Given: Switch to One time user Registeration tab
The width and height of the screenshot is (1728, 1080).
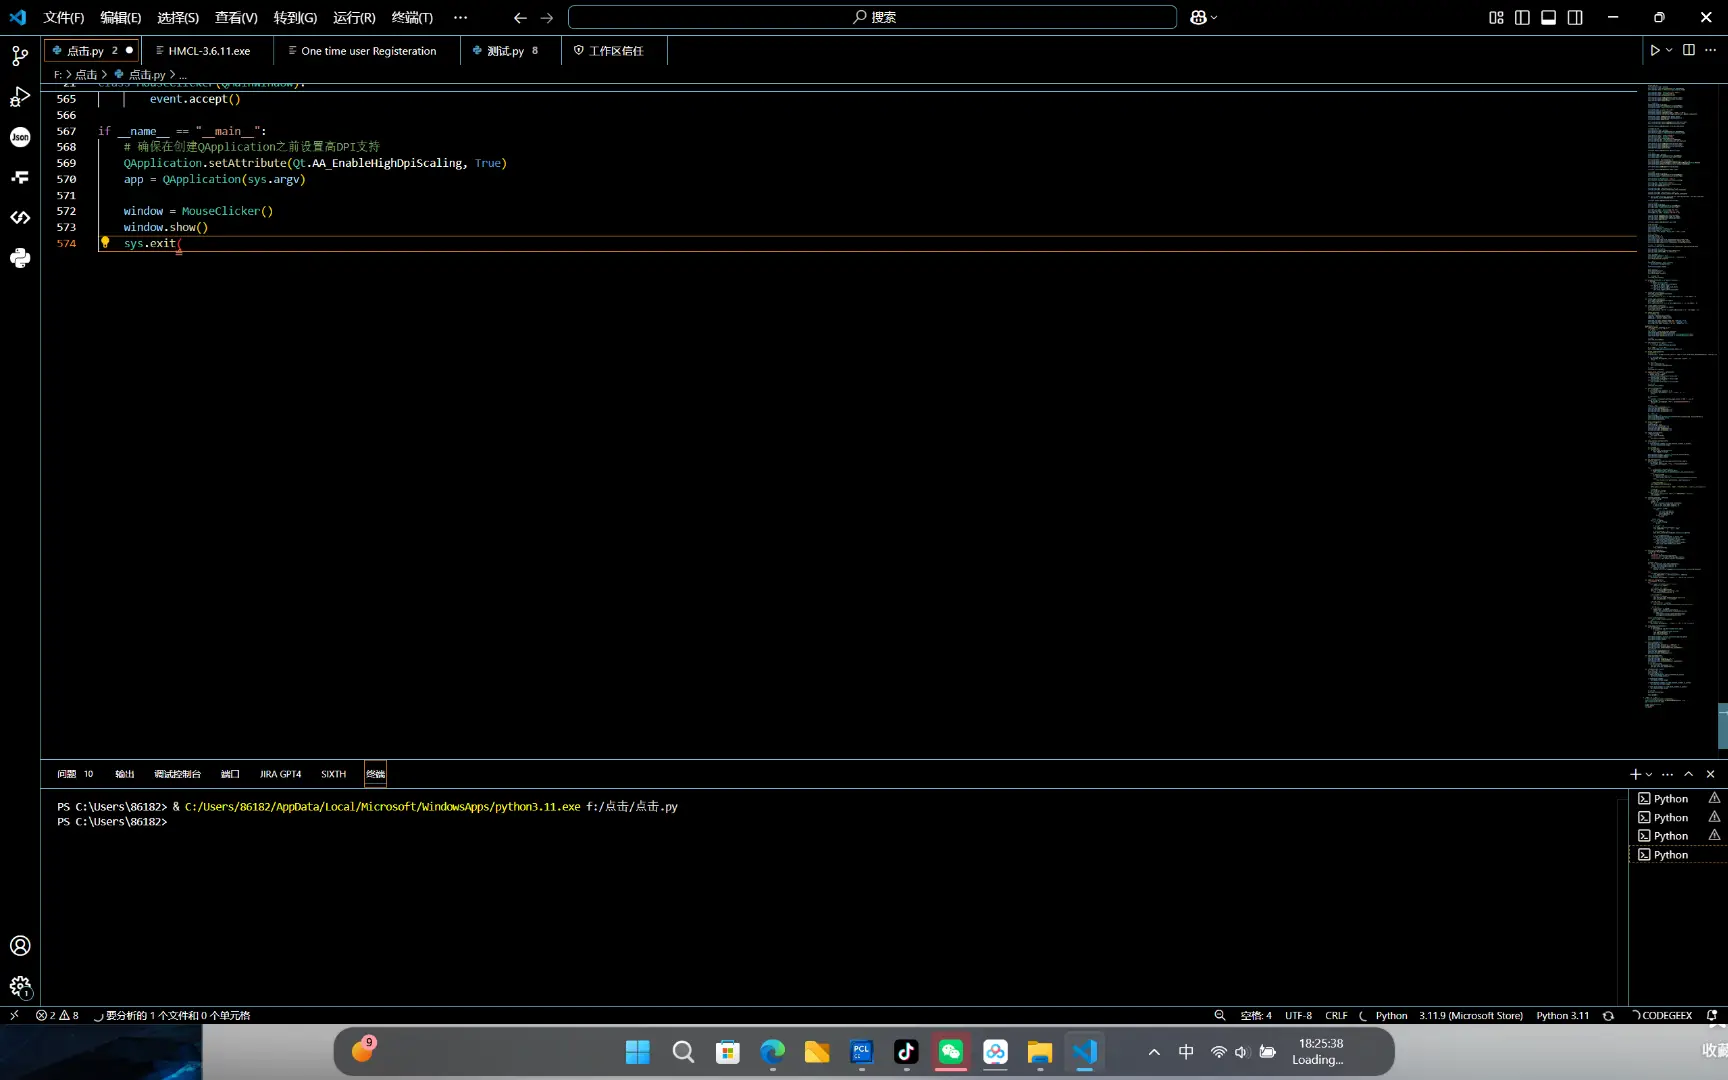Looking at the screenshot, I should (x=367, y=51).
